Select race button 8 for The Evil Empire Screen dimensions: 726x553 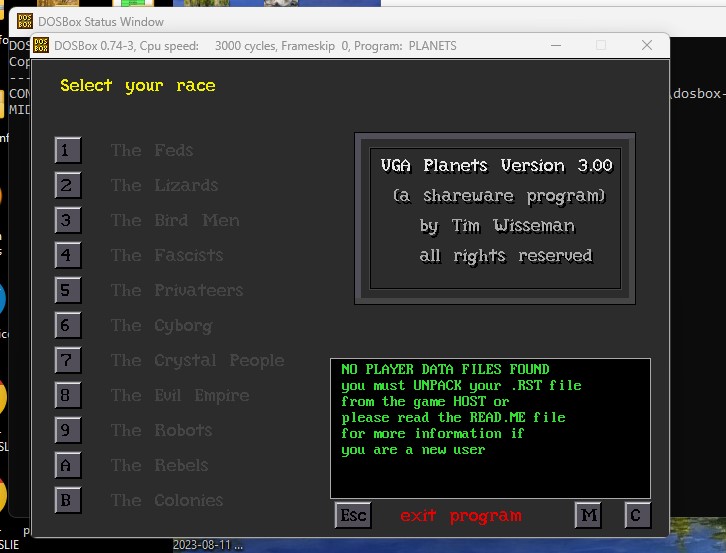click(x=68, y=395)
